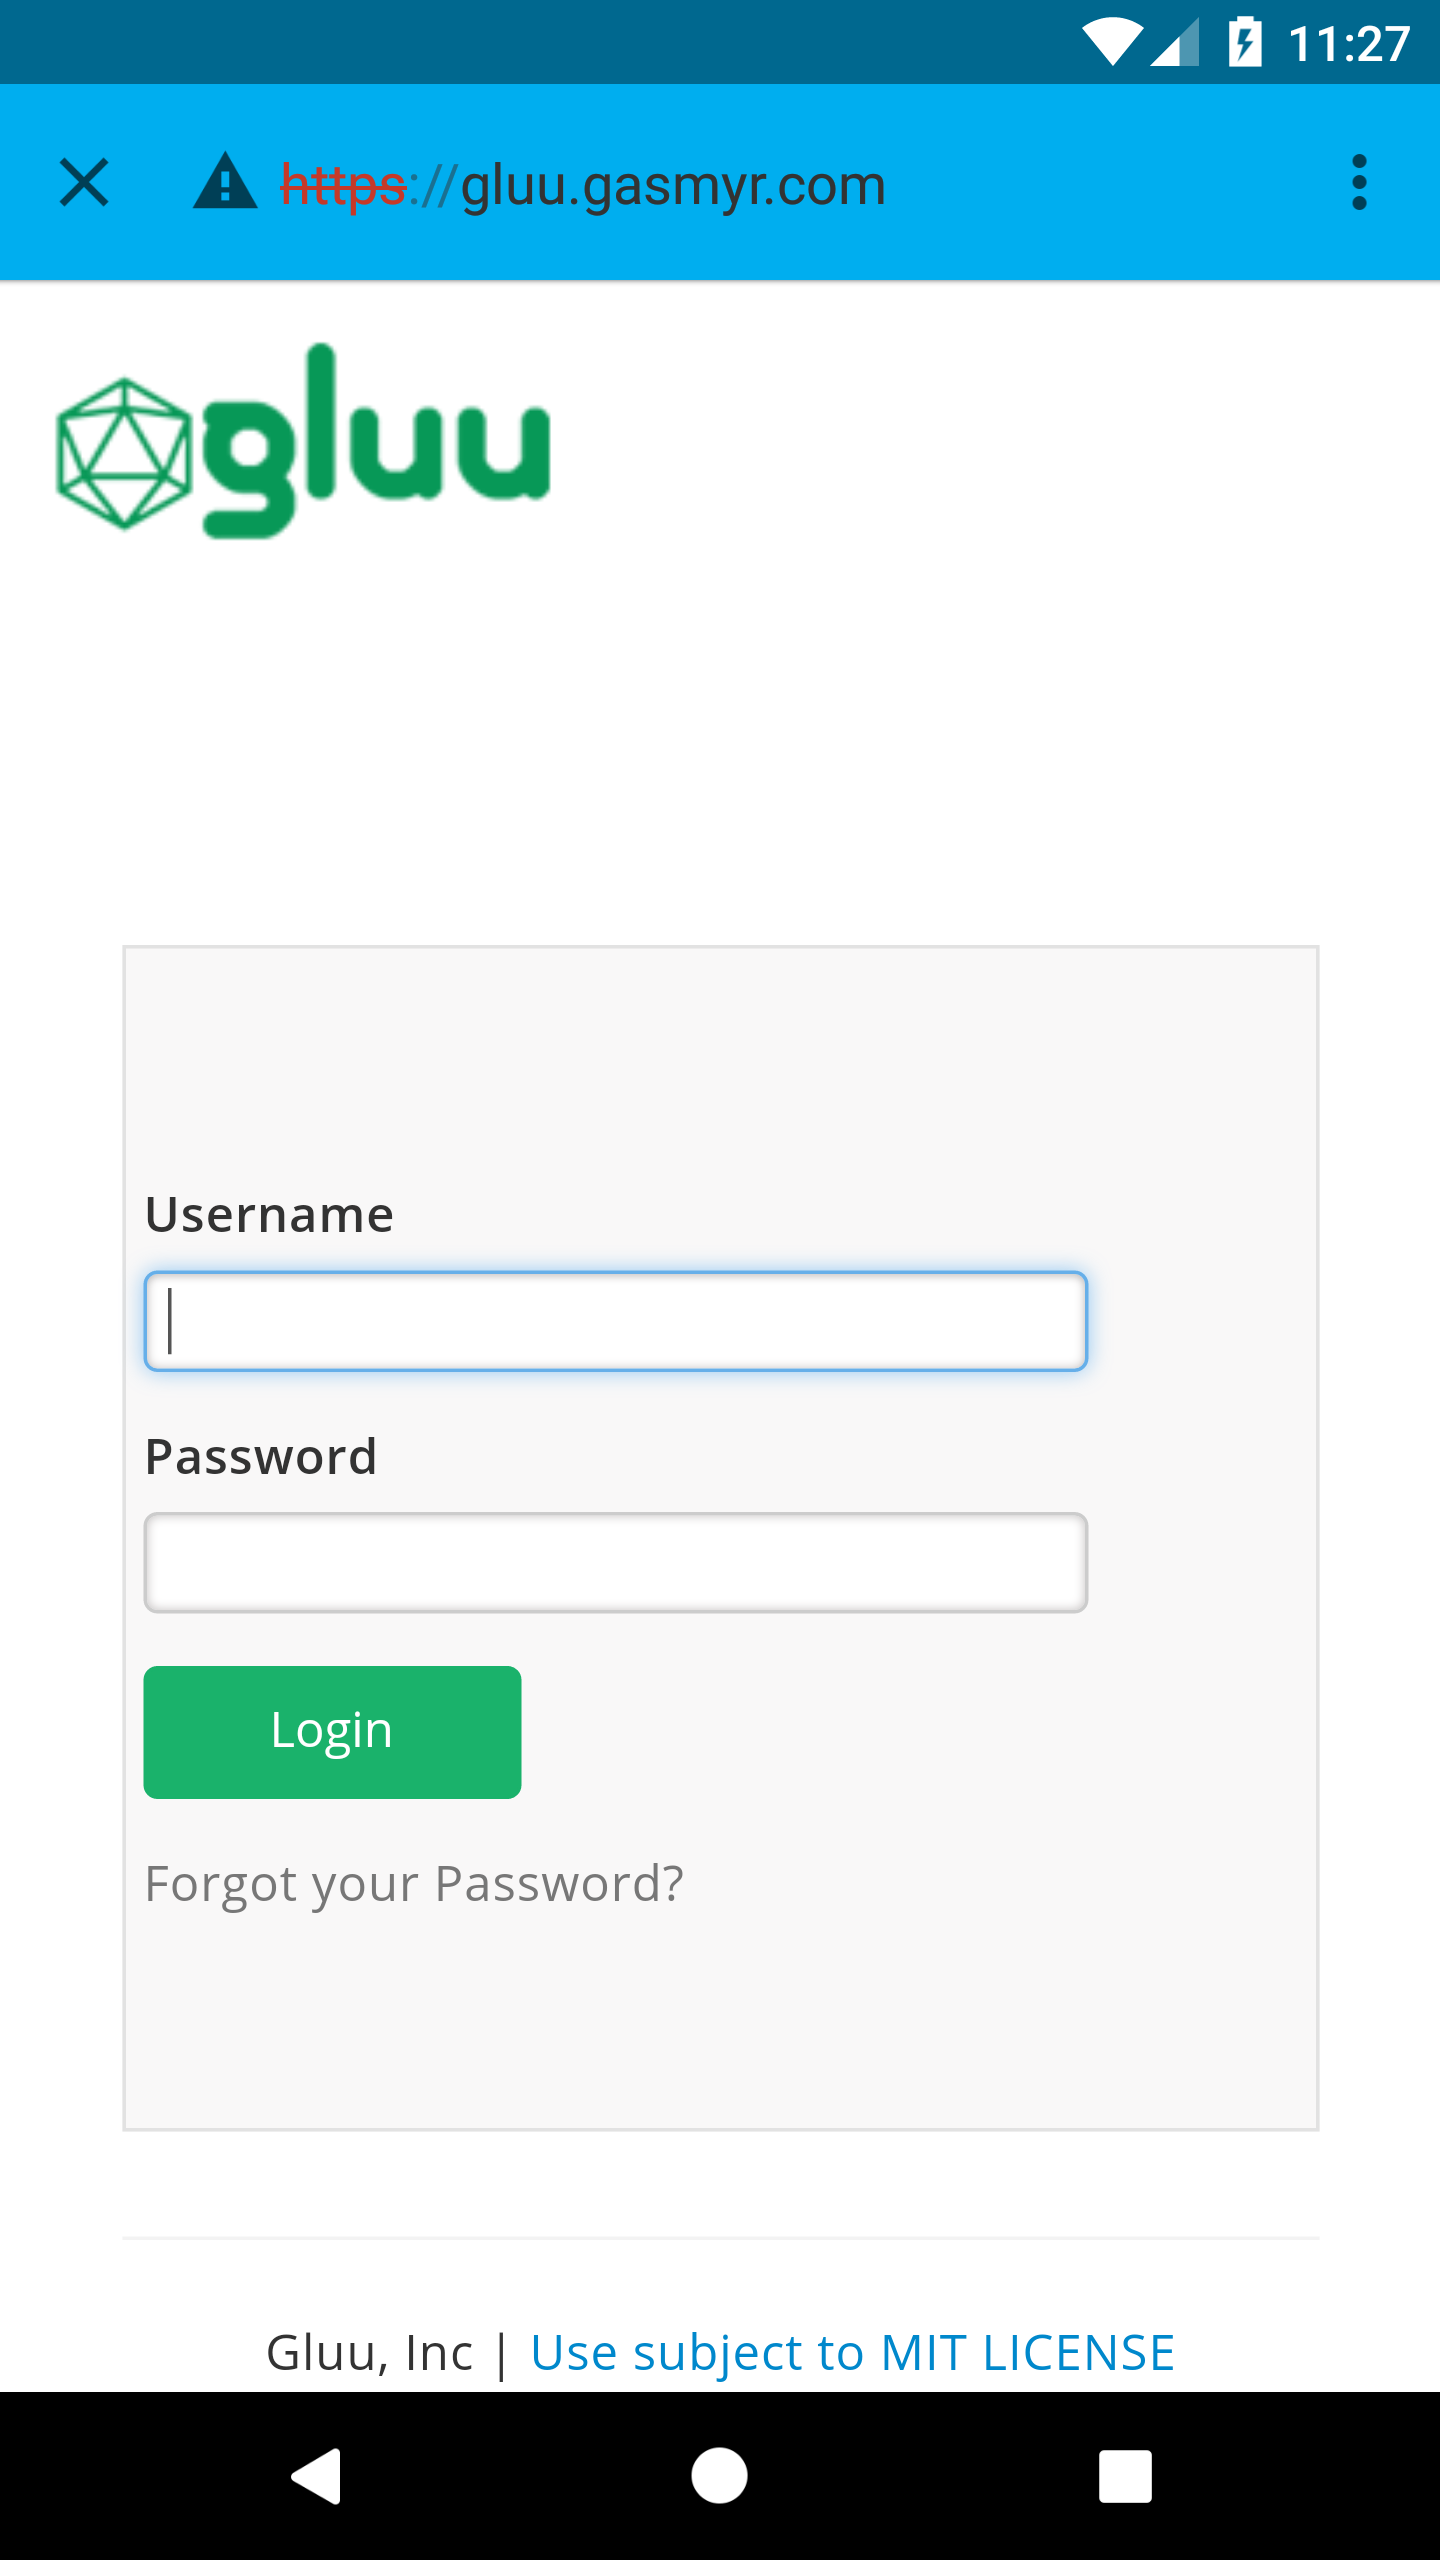Click the green Gluu logo

303,441
